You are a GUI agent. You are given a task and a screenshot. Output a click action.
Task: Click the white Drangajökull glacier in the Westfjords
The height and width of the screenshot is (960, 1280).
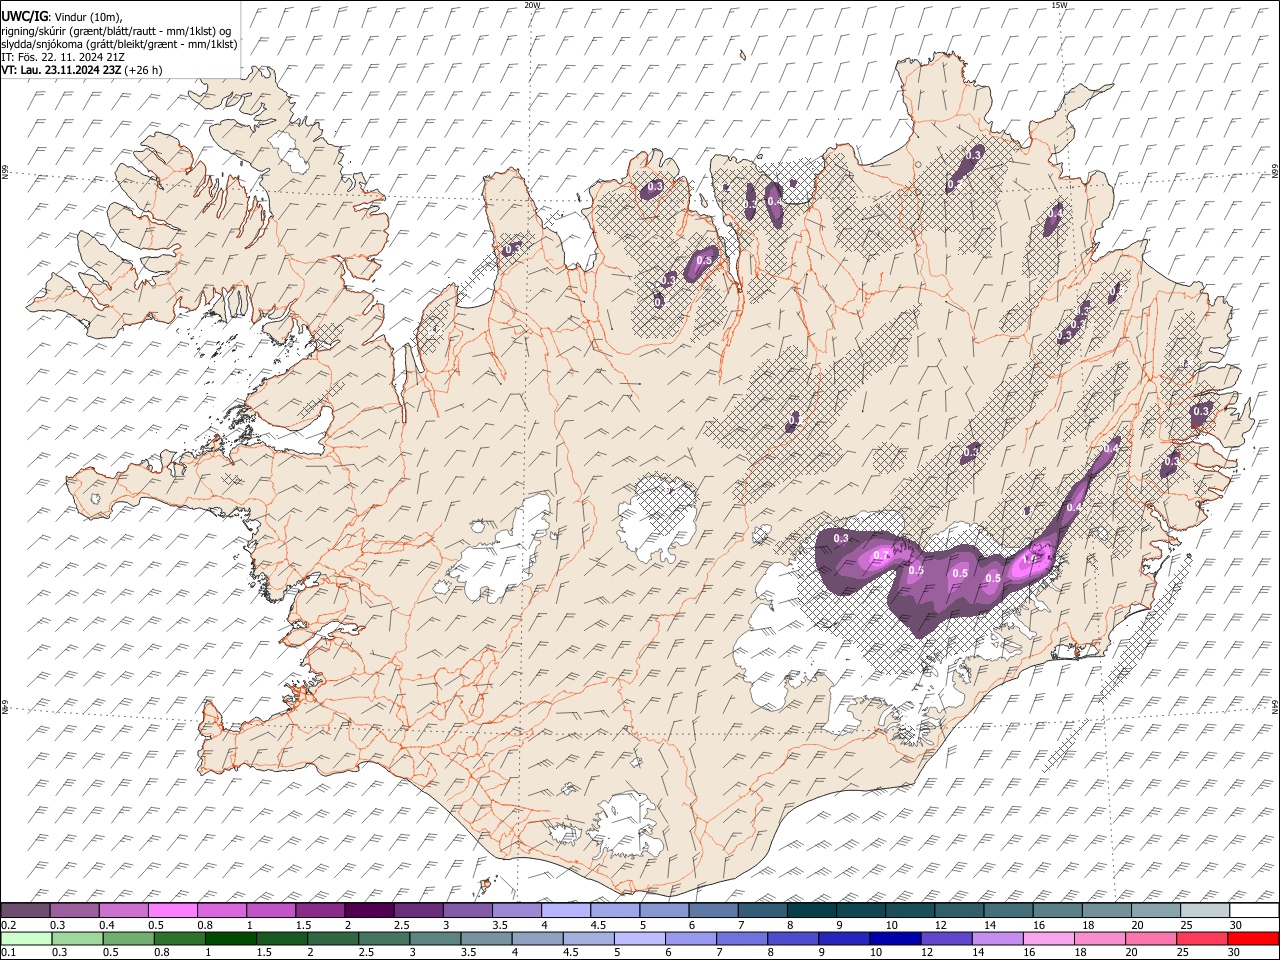pos(288,149)
